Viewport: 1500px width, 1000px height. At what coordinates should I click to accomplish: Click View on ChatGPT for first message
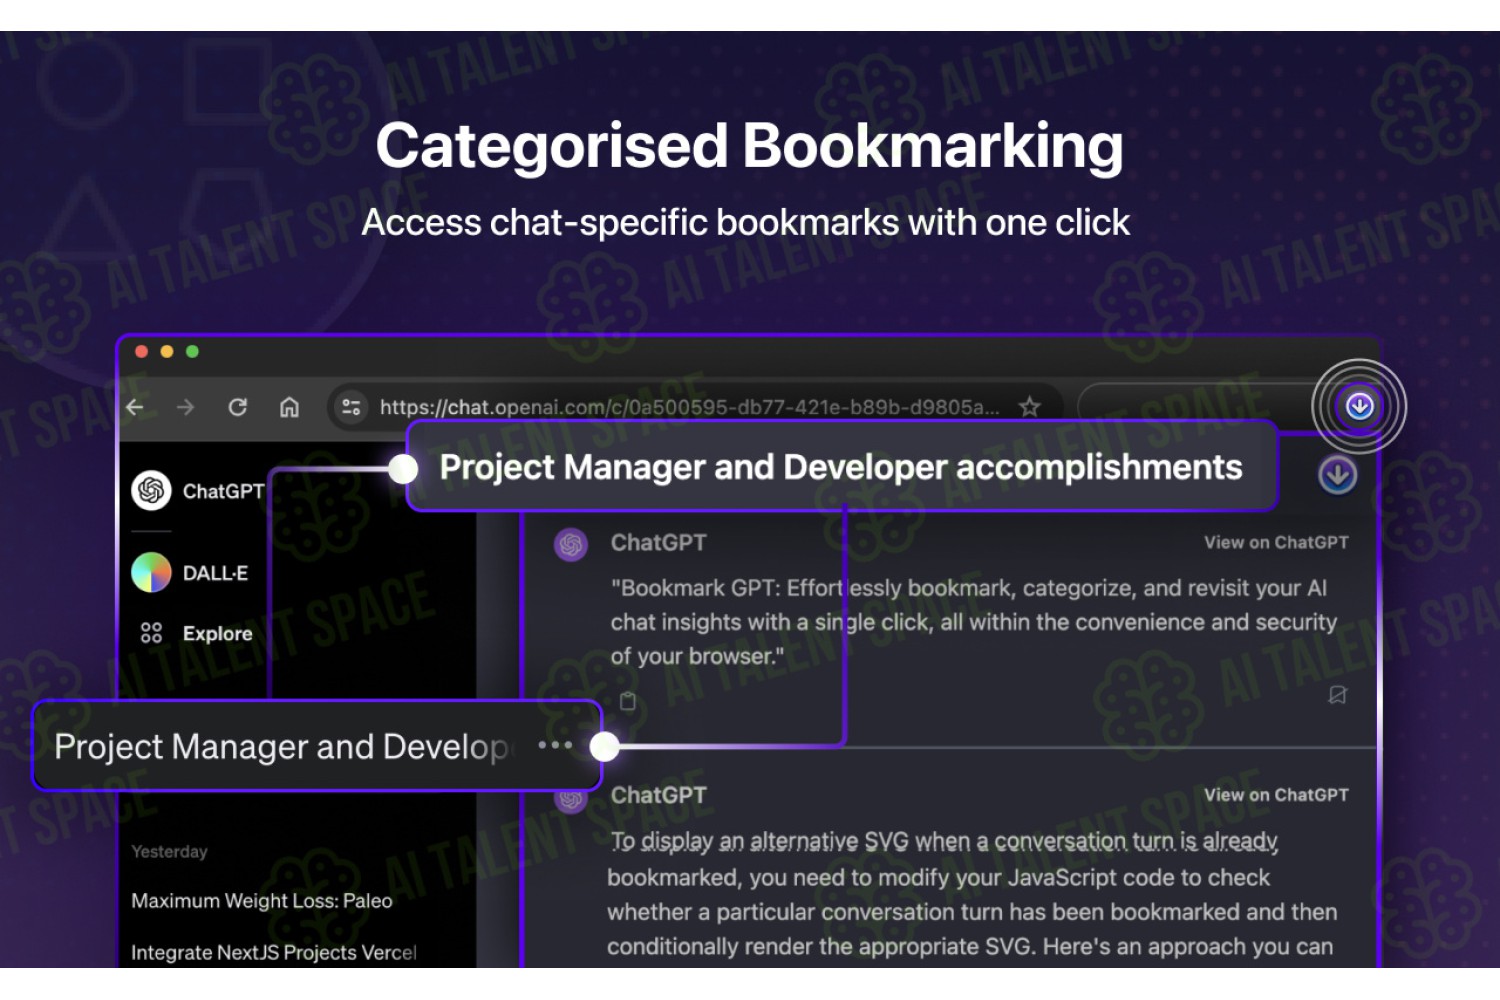(1276, 542)
